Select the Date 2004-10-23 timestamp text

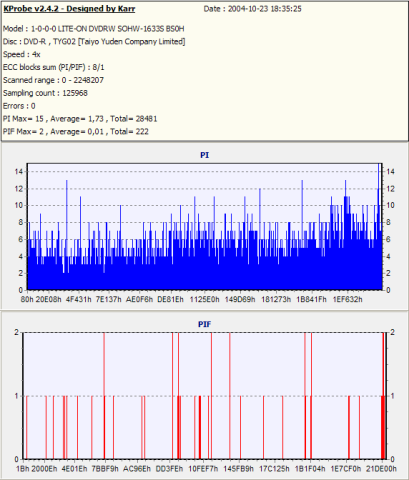[252, 9]
